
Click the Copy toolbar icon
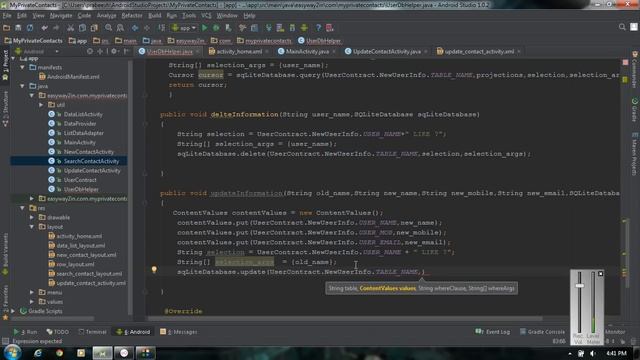[x=82, y=28]
